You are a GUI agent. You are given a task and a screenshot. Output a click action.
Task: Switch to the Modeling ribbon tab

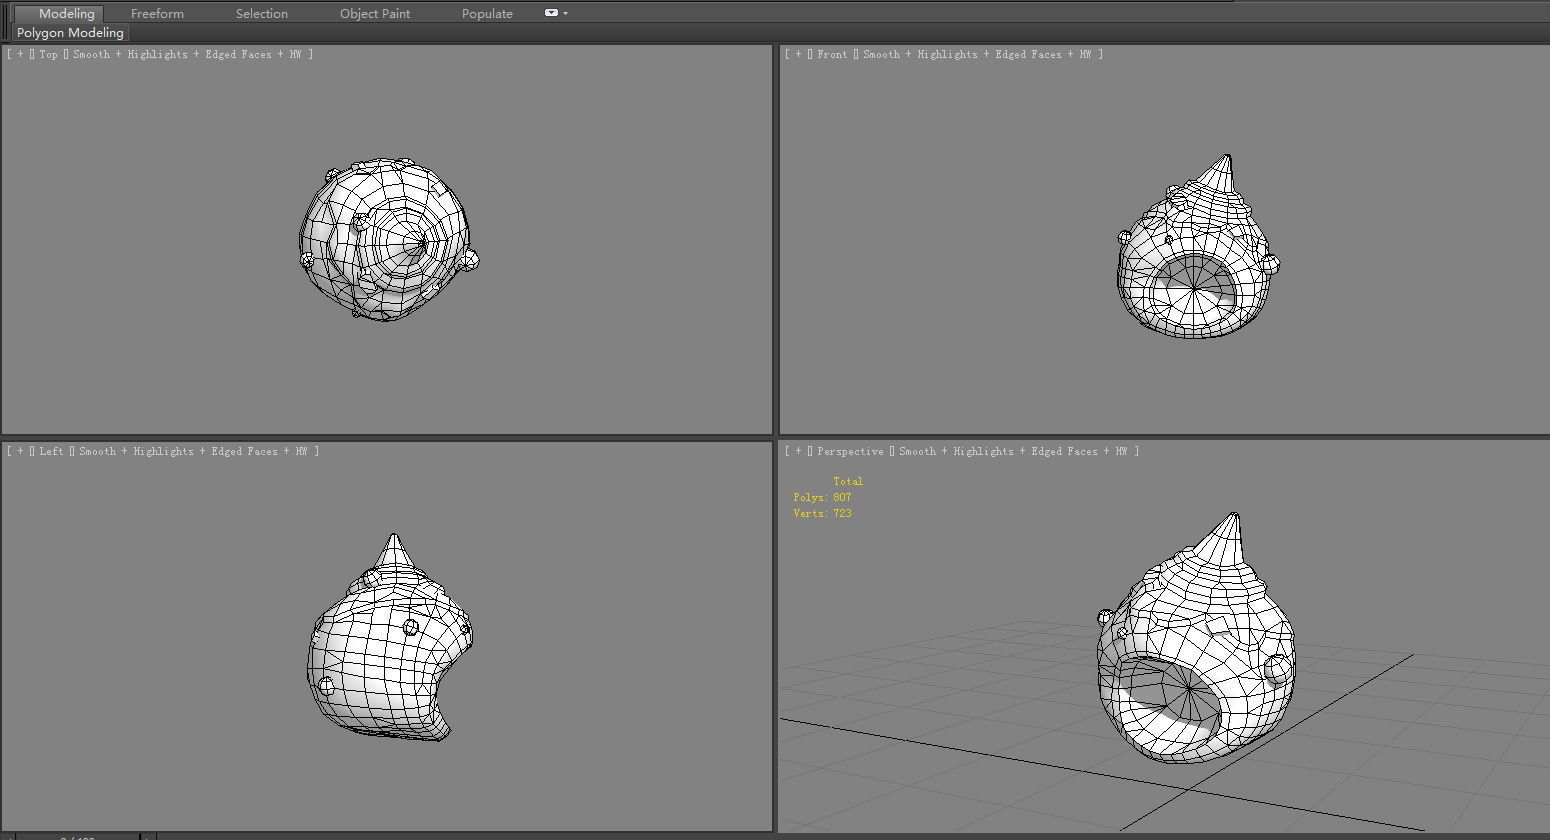point(66,13)
